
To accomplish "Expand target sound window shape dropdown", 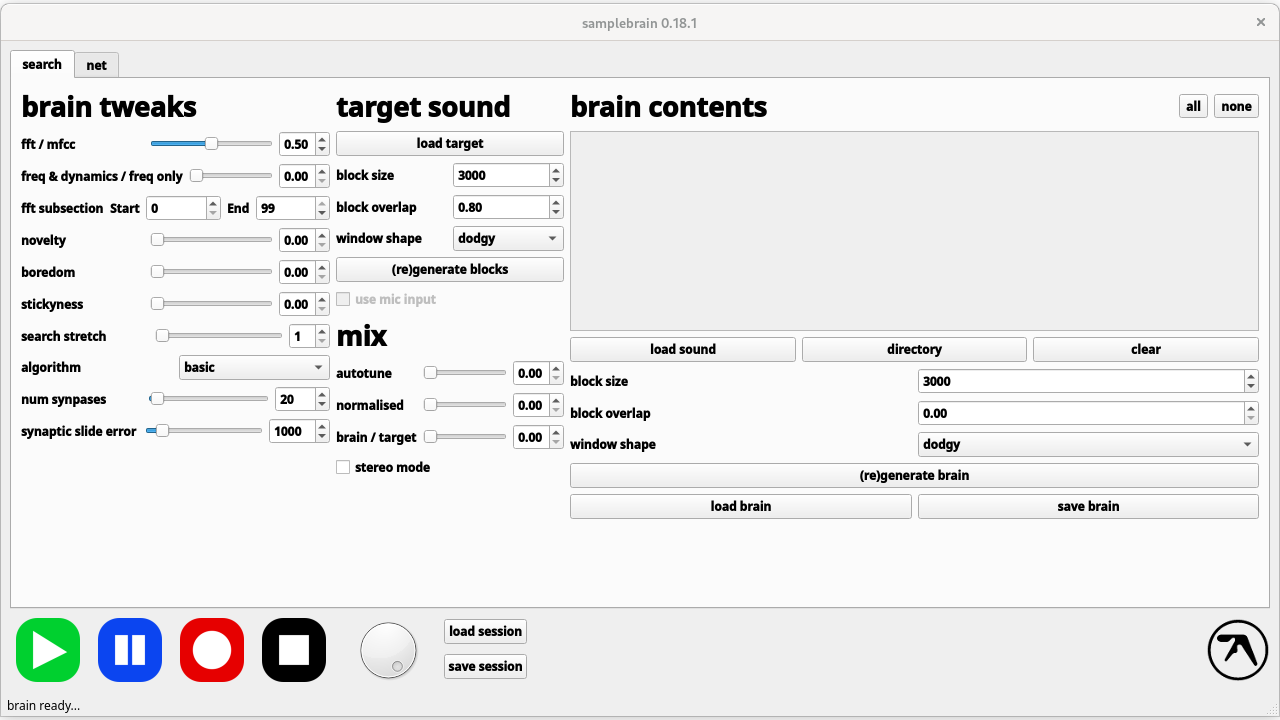I will click(508, 239).
